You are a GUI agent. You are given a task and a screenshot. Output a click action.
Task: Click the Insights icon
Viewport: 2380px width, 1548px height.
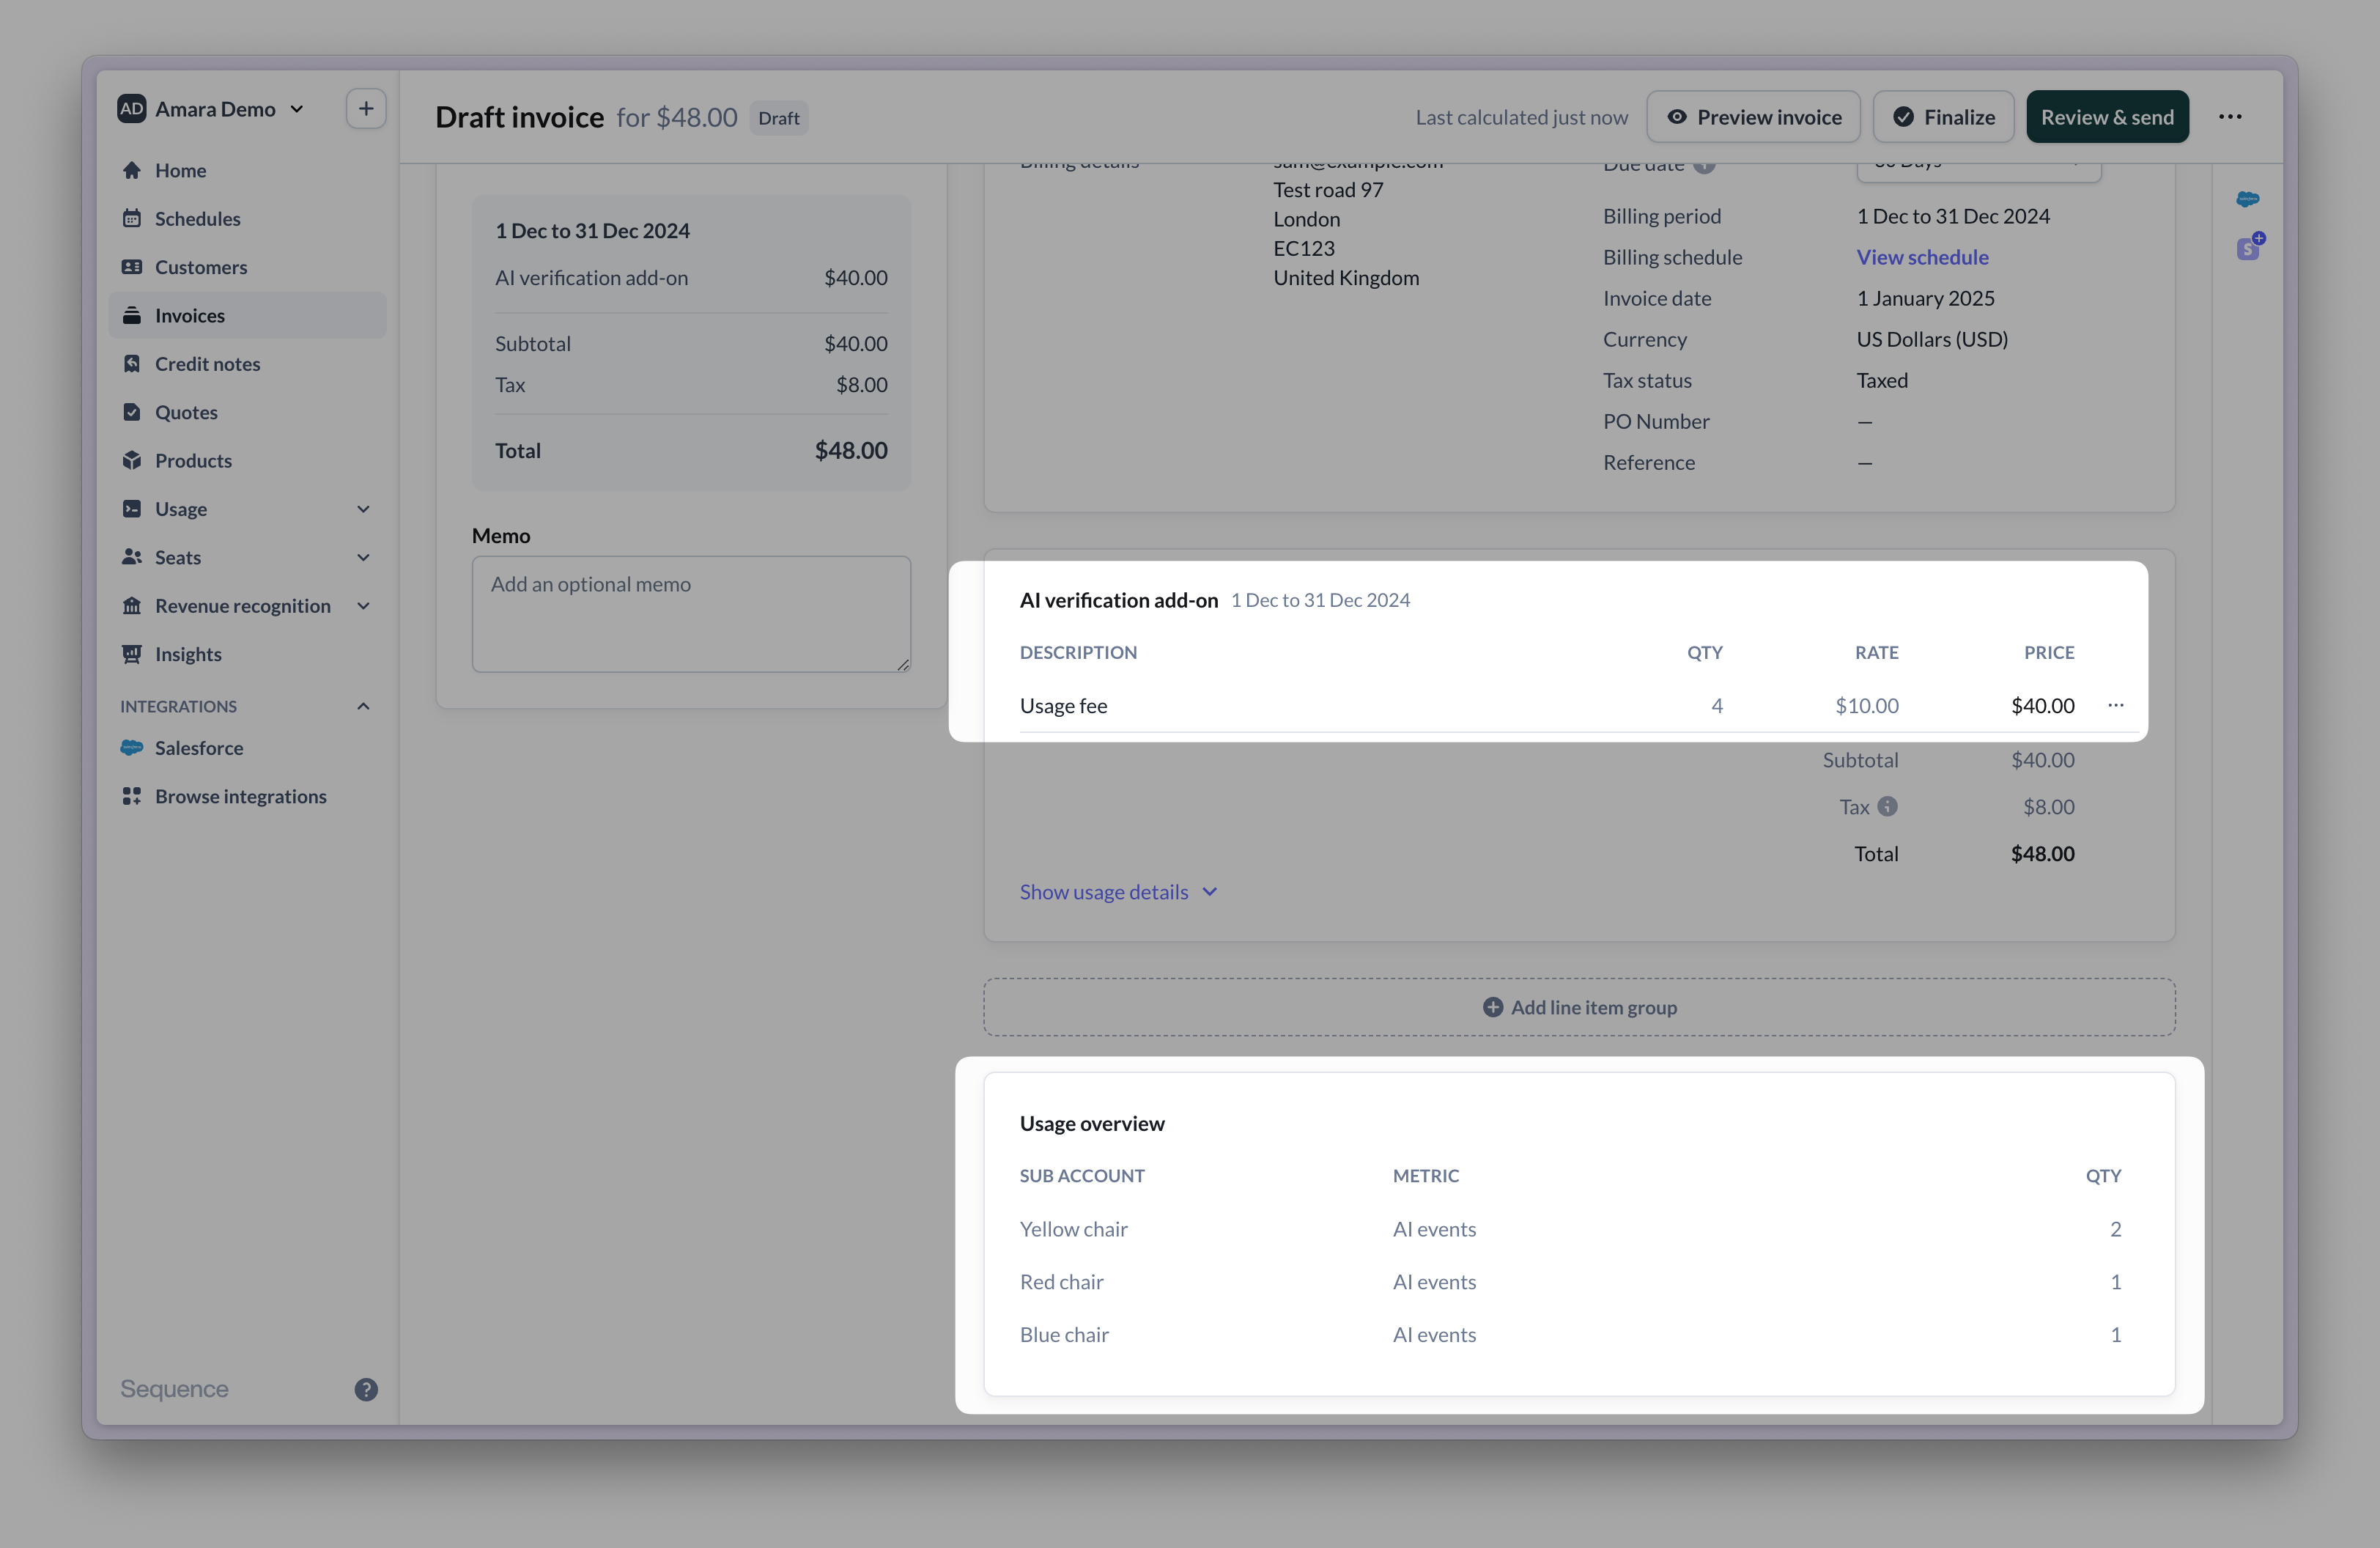(132, 654)
